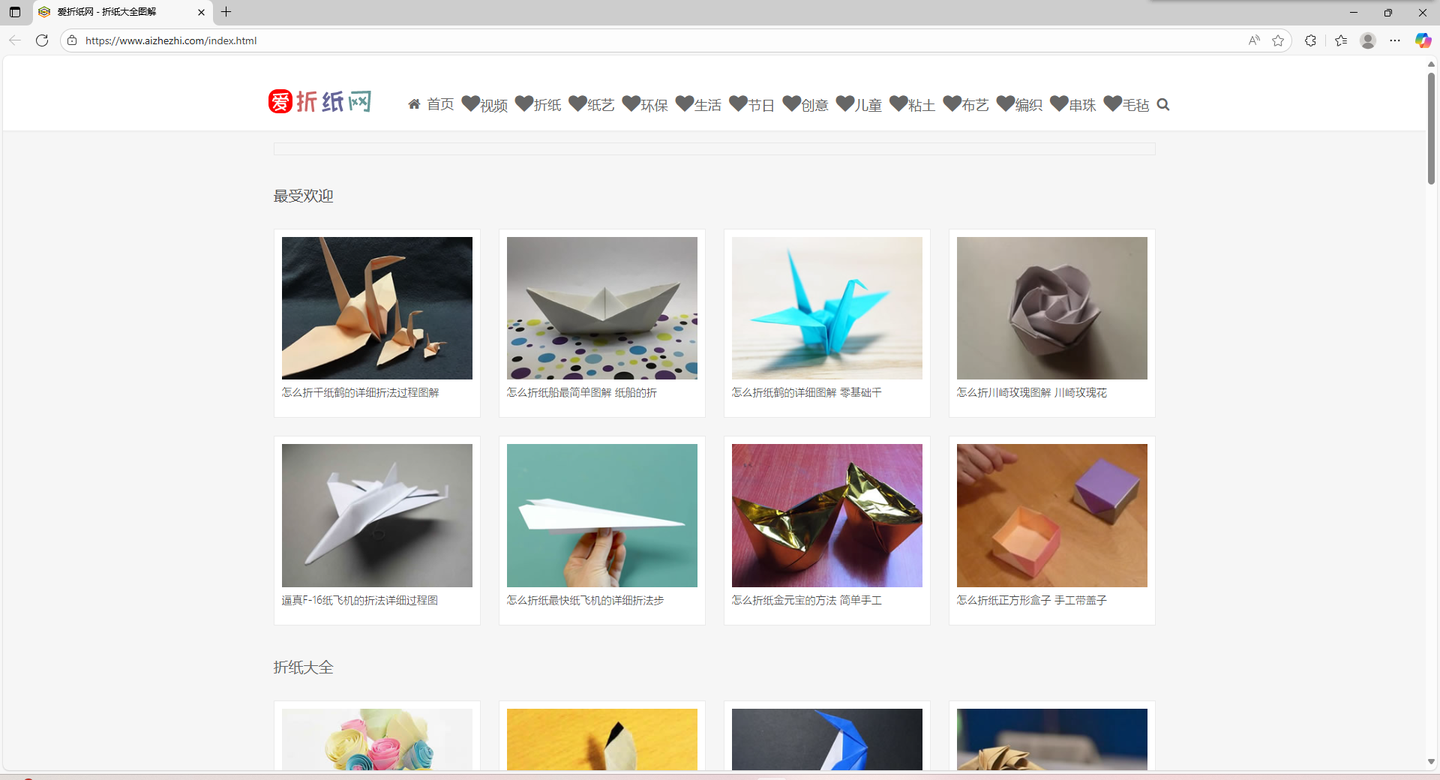Click the link 怎么折纸金元宝的方法 简单手工
1440x780 pixels.
807,600
